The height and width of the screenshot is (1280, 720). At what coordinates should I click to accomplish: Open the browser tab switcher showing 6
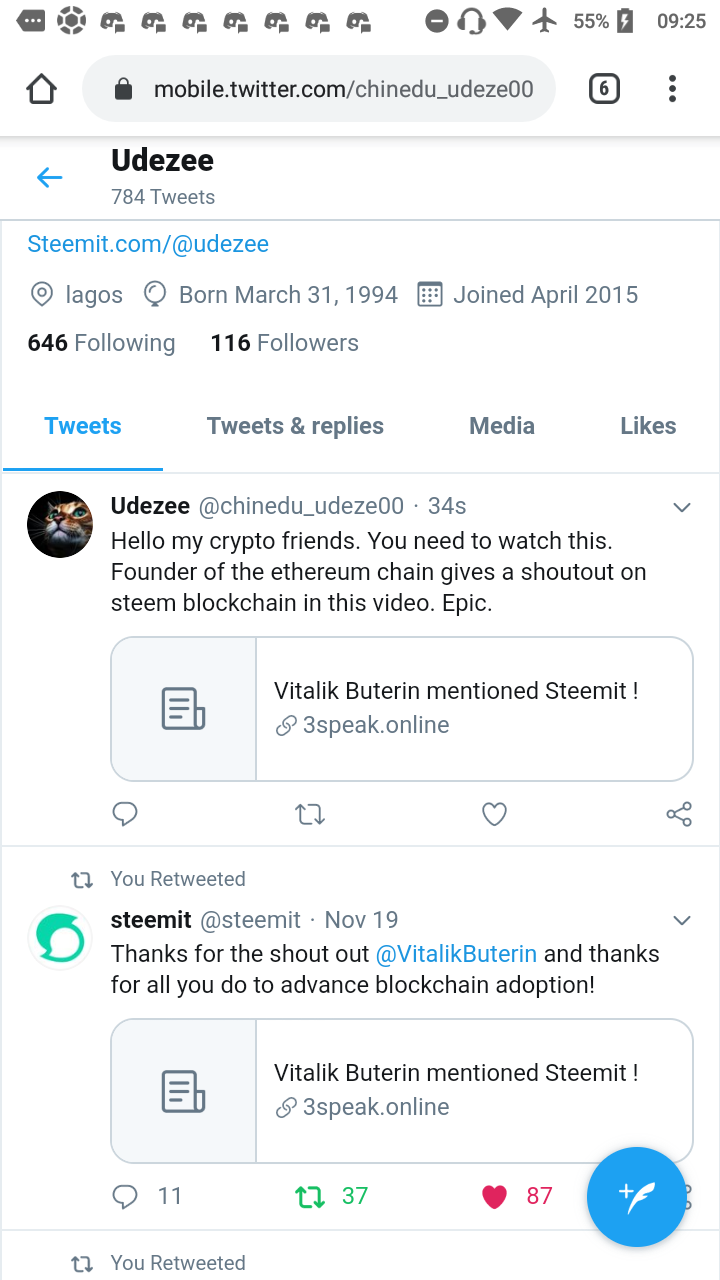pyautogui.click(x=603, y=90)
